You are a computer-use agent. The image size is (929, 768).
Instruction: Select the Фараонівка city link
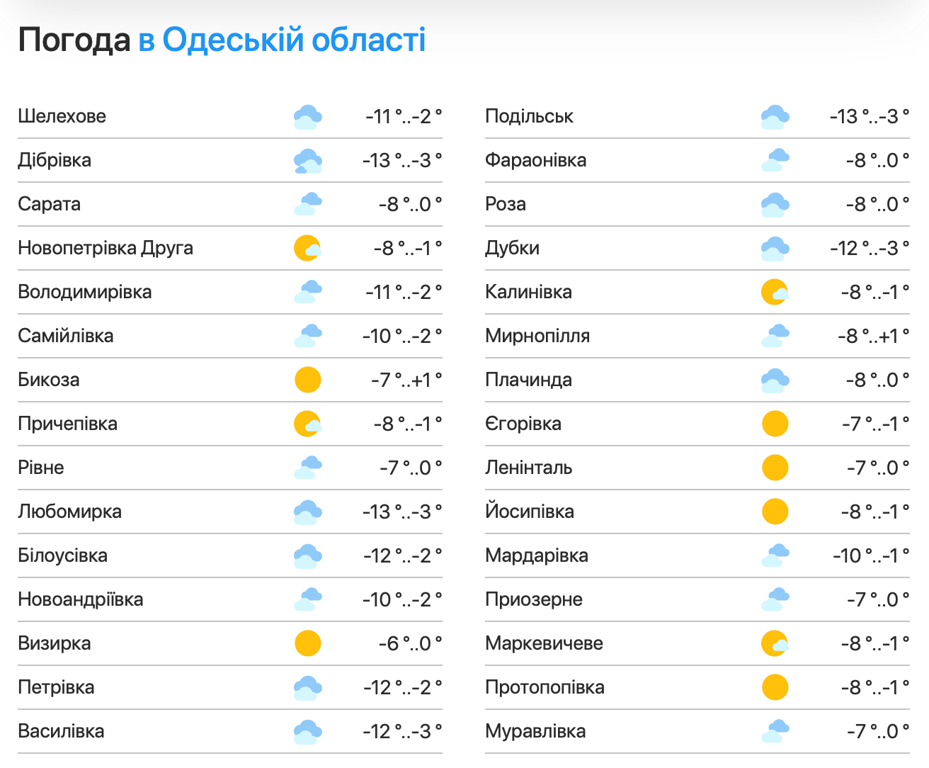click(536, 160)
